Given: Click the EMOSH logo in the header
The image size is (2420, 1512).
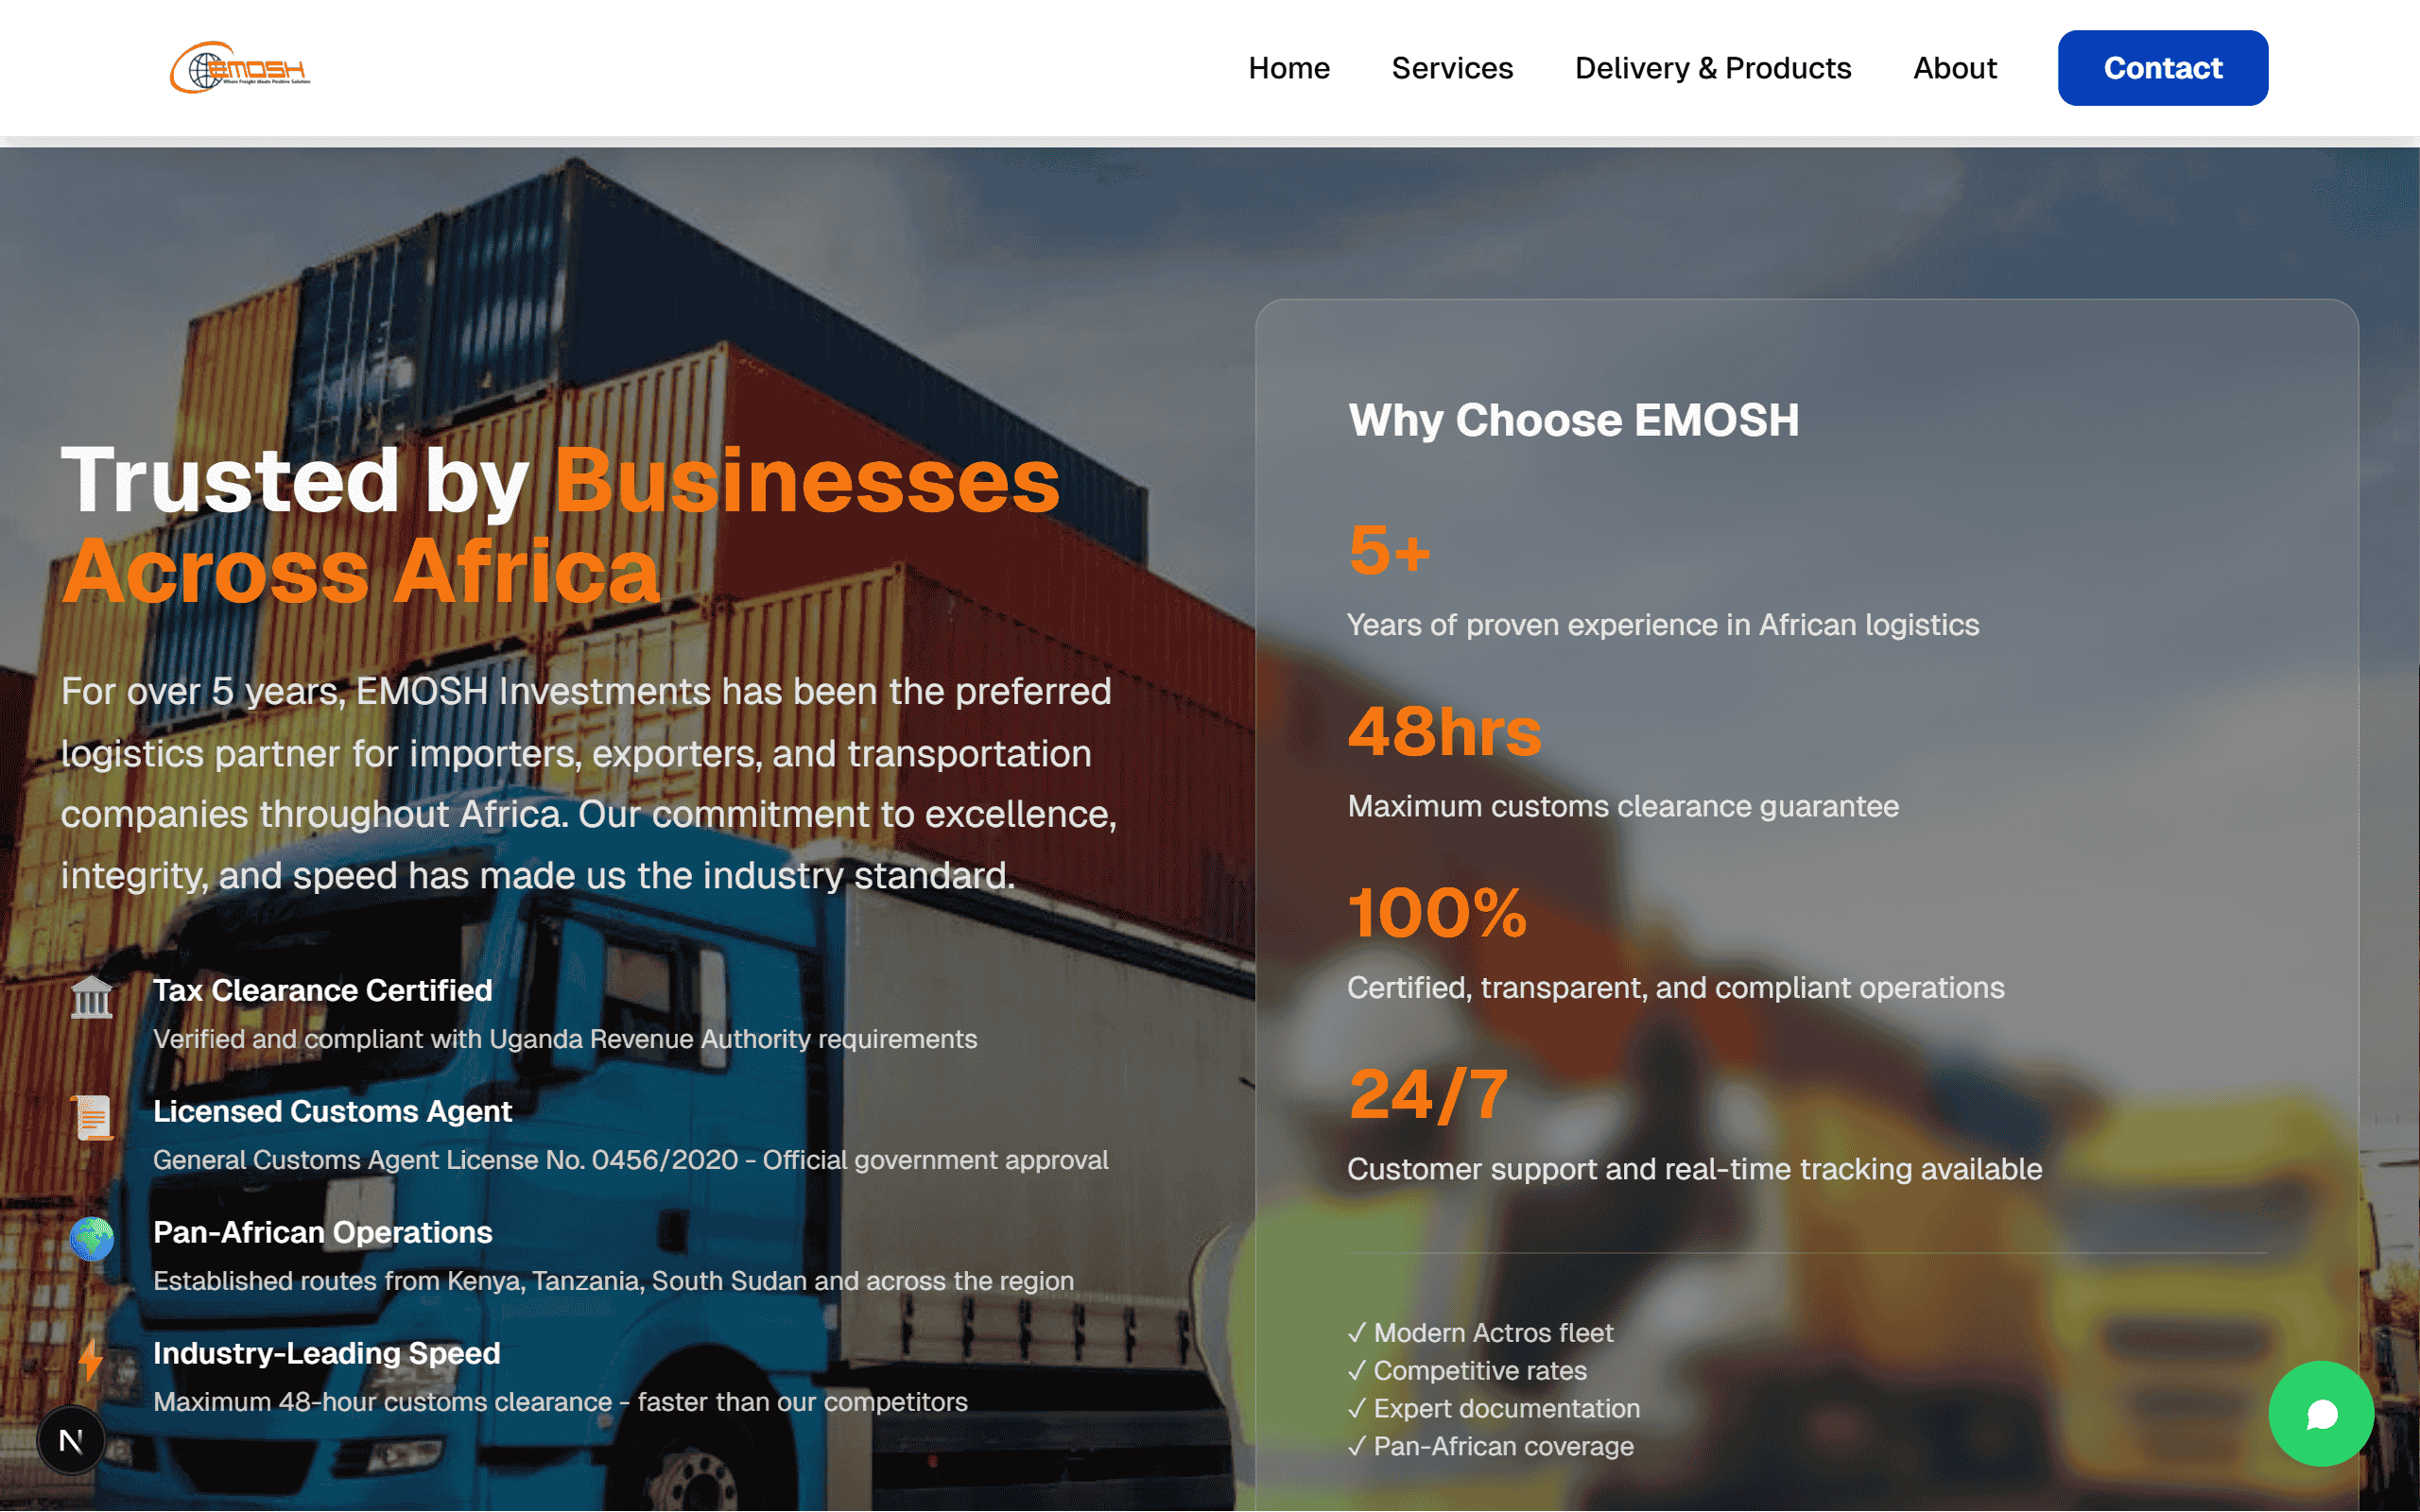Looking at the screenshot, I should point(240,68).
